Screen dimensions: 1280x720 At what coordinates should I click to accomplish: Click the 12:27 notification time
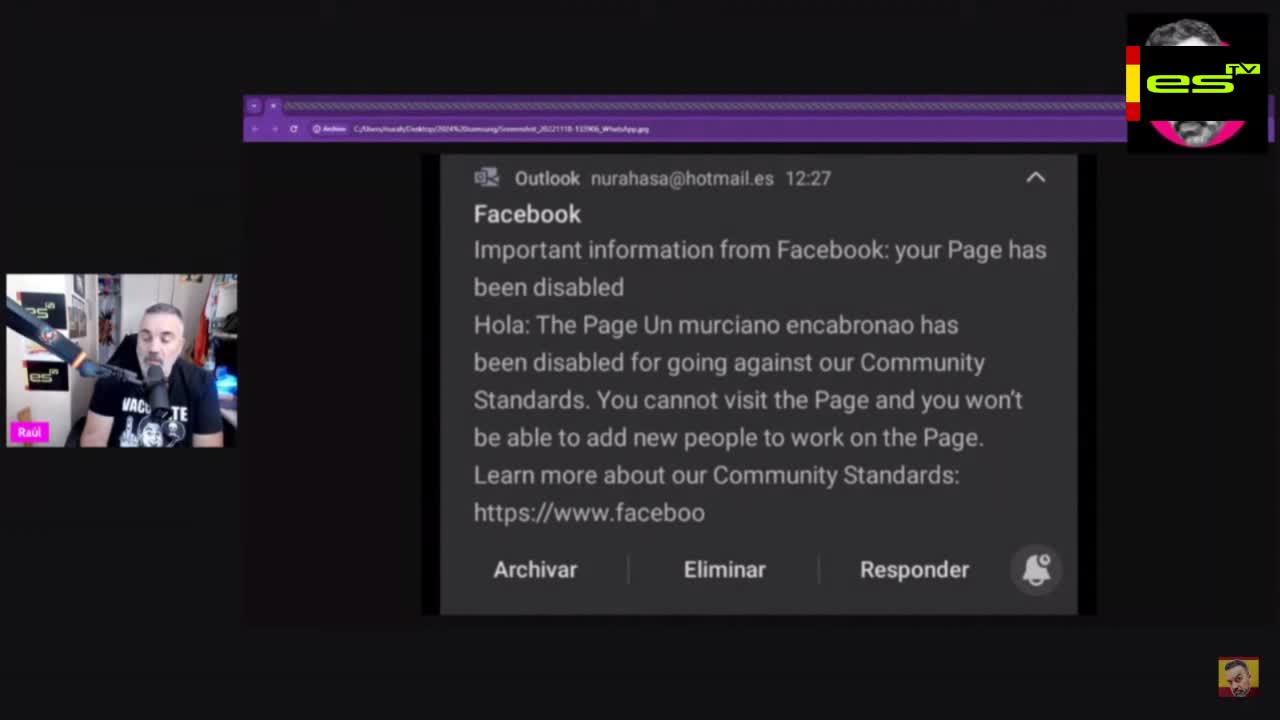pos(808,178)
